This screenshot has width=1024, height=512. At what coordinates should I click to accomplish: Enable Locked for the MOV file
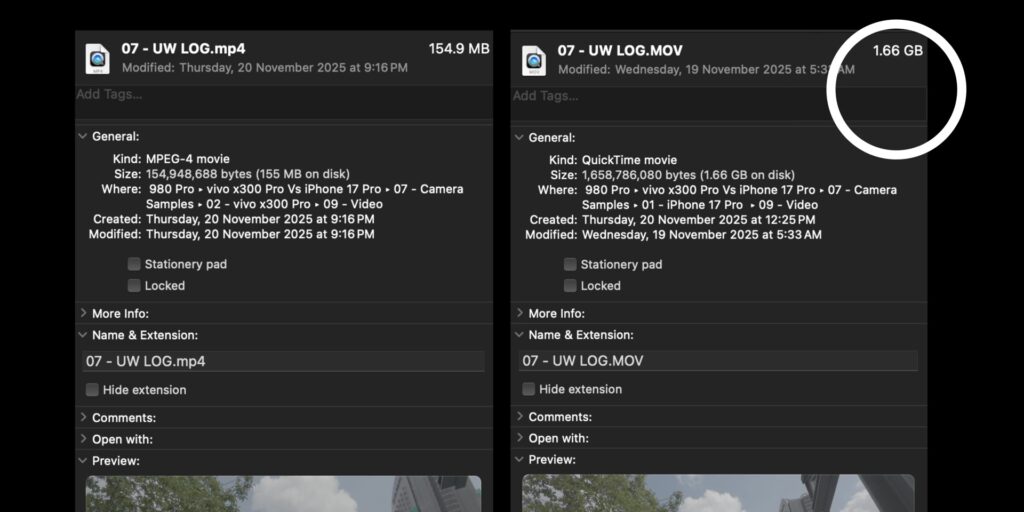pos(570,285)
